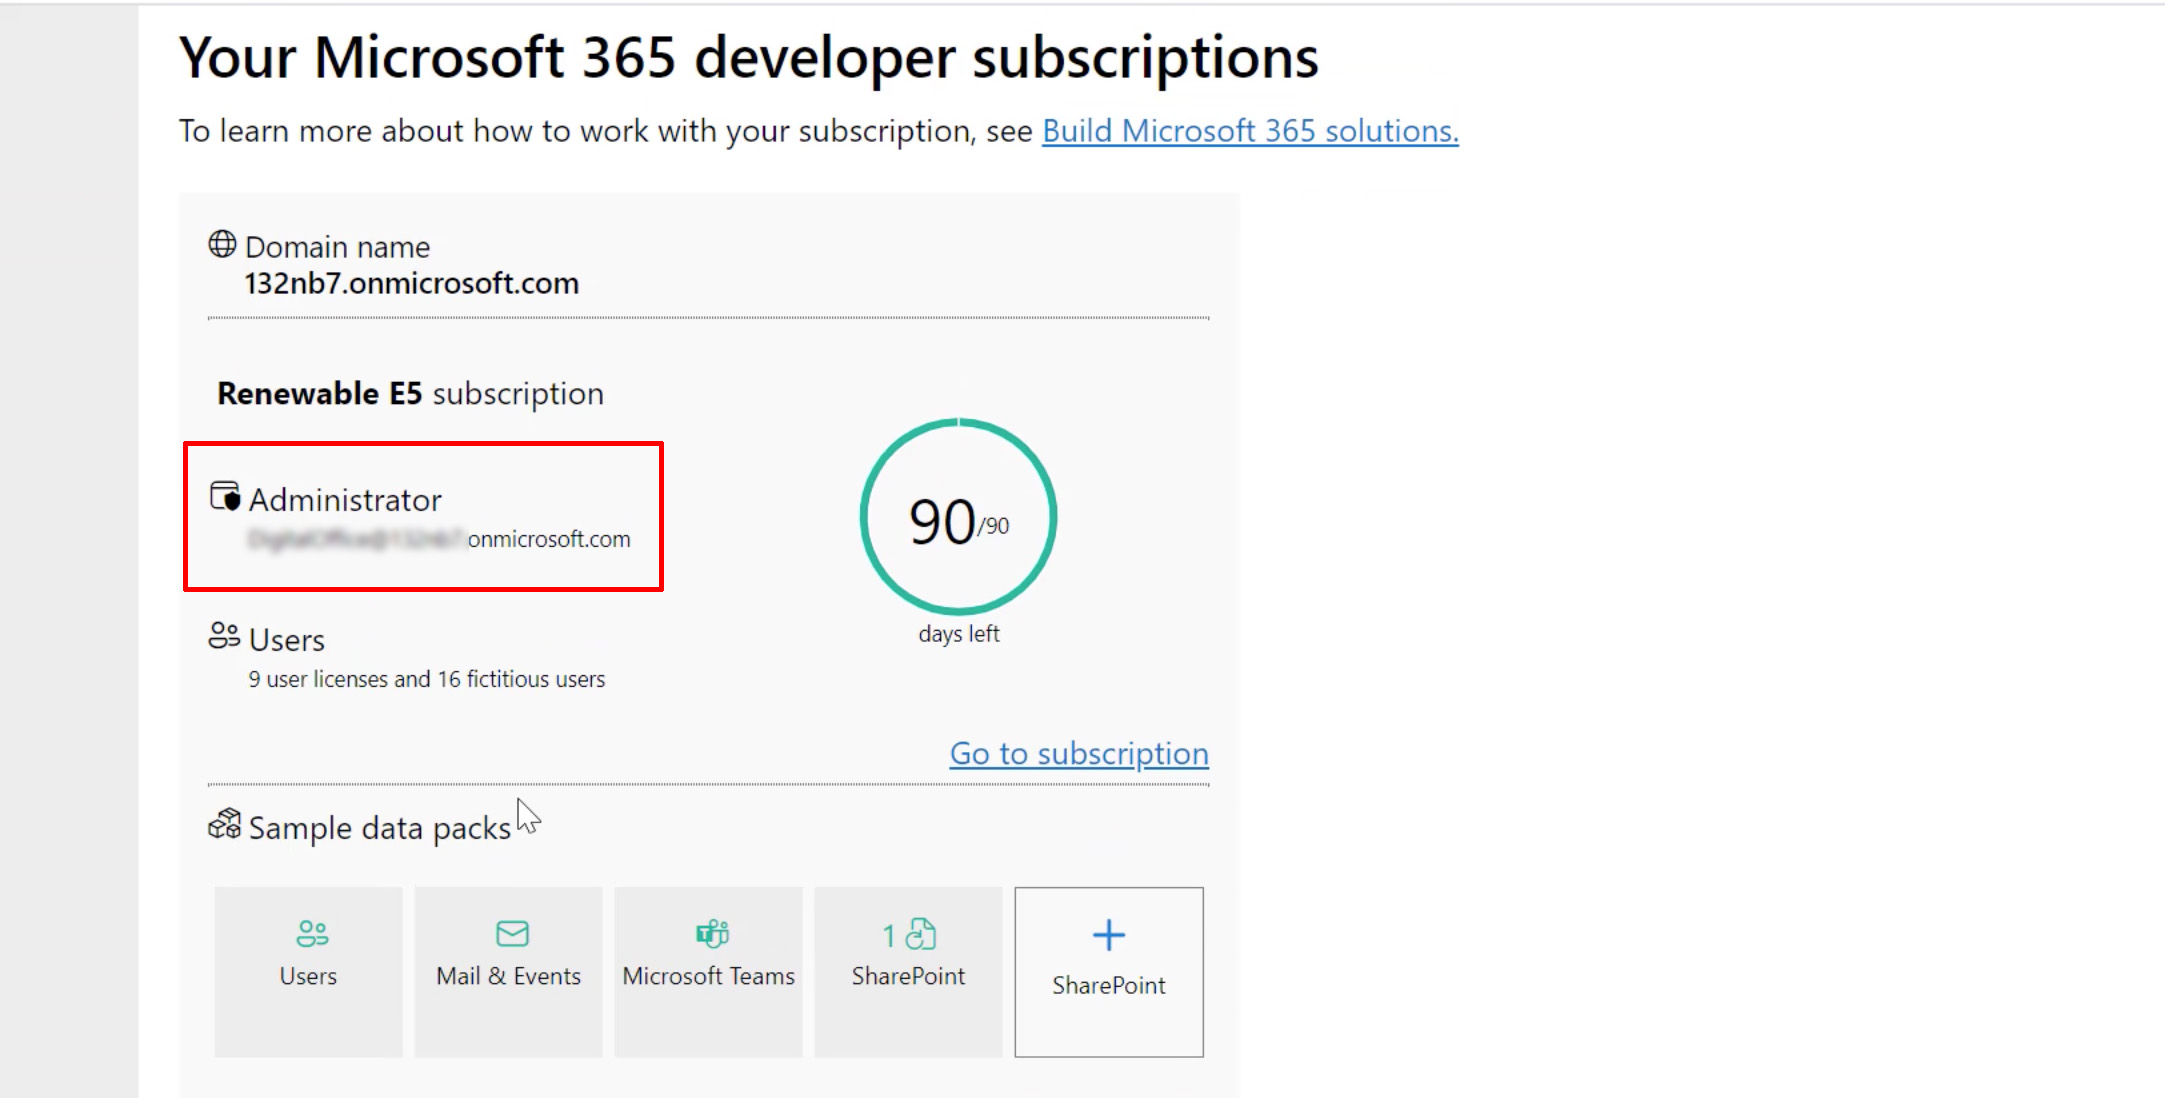Click the Users sample pack icon

tap(312, 934)
